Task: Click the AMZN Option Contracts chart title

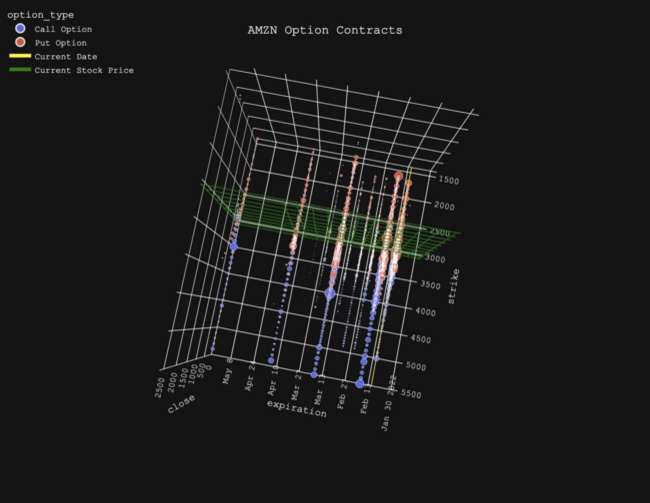Action: [x=325, y=30]
